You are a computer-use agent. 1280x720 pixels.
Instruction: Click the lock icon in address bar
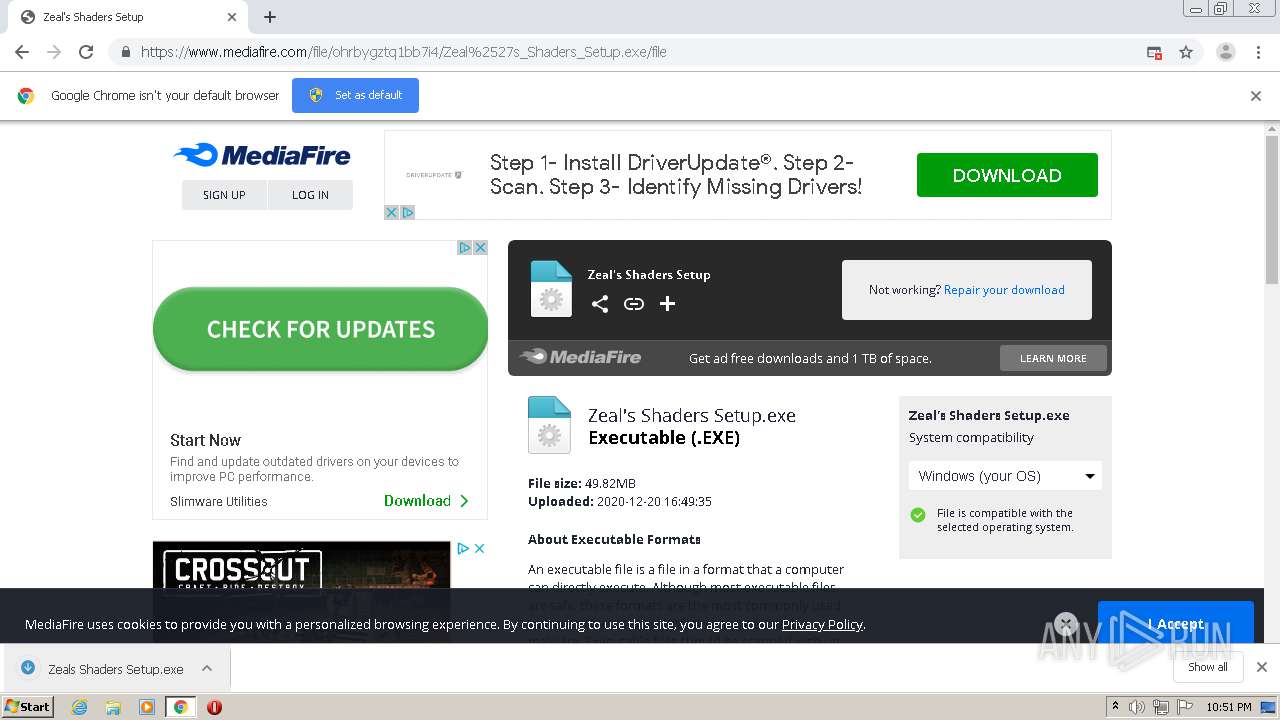click(x=125, y=52)
